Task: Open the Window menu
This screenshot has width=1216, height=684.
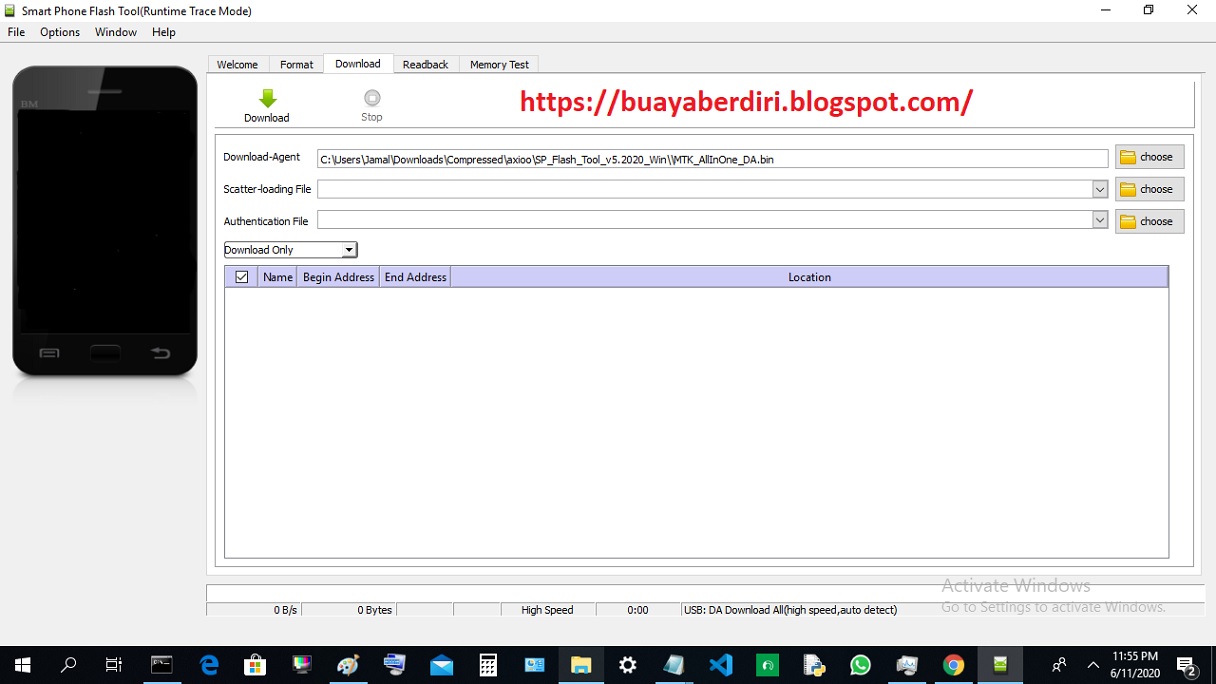Action: tap(115, 32)
